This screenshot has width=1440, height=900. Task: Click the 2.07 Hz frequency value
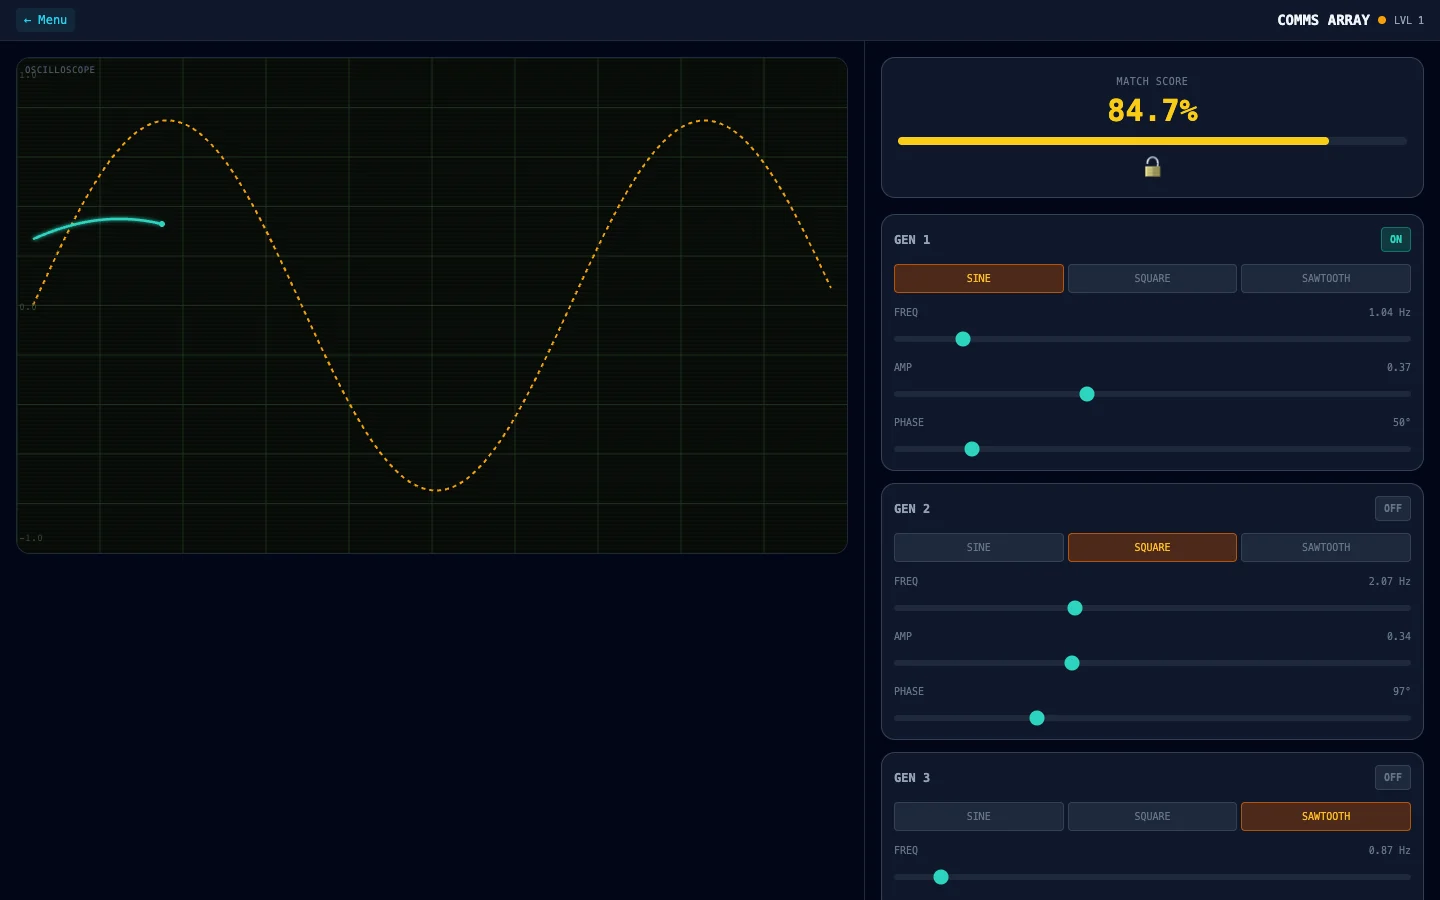click(x=1389, y=581)
